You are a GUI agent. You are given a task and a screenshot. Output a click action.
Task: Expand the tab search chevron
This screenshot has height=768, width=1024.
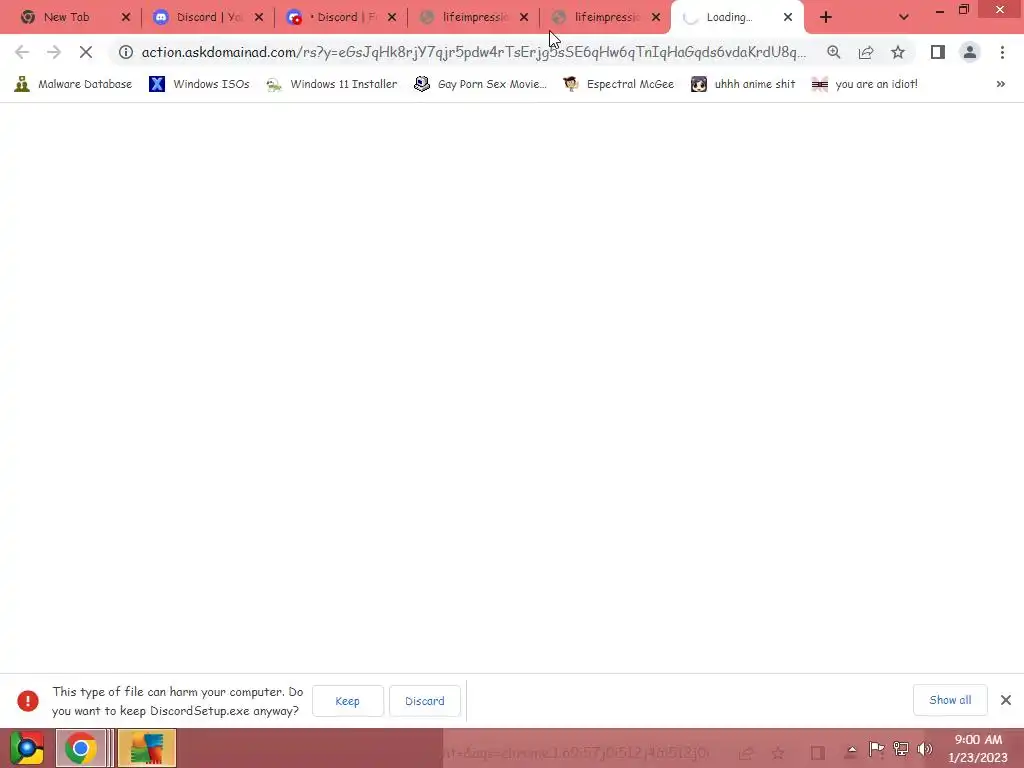(903, 18)
